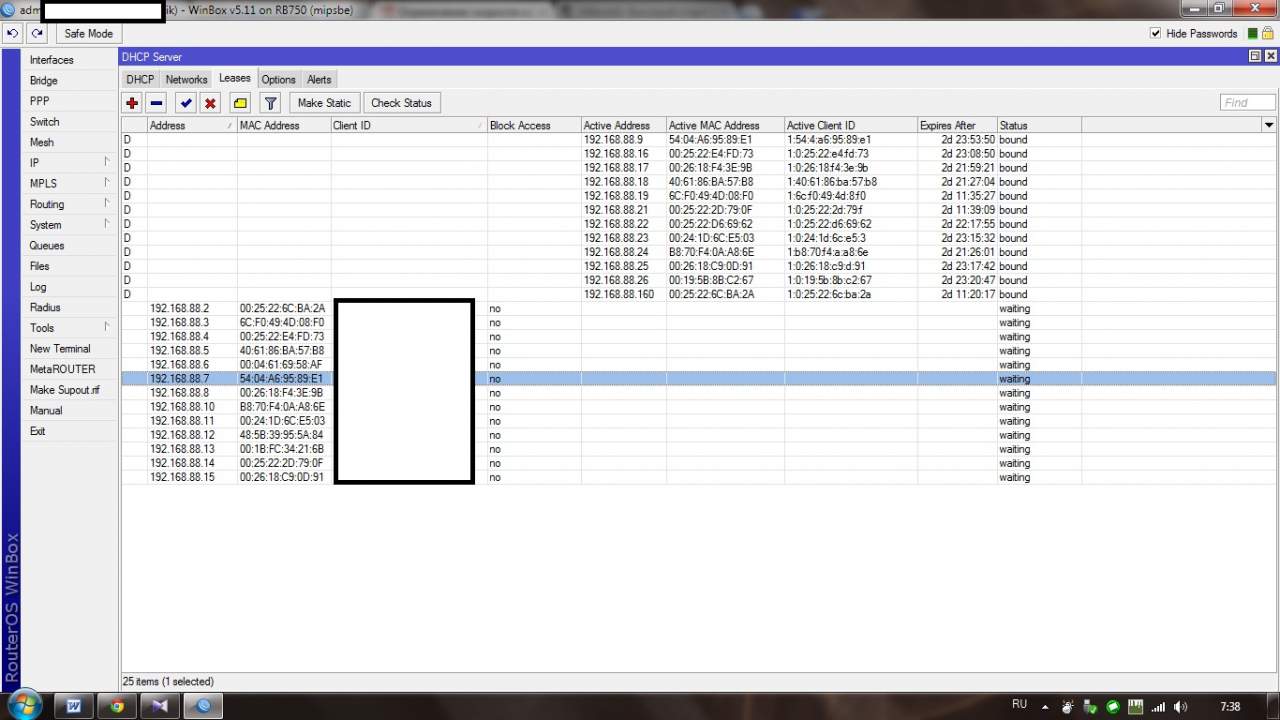
Task: Open Google Chrome from the taskbar
Action: coord(117,706)
